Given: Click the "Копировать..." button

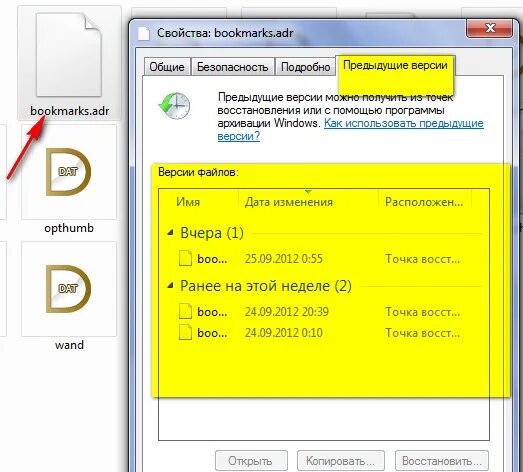Looking at the screenshot, I should point(341,461).
